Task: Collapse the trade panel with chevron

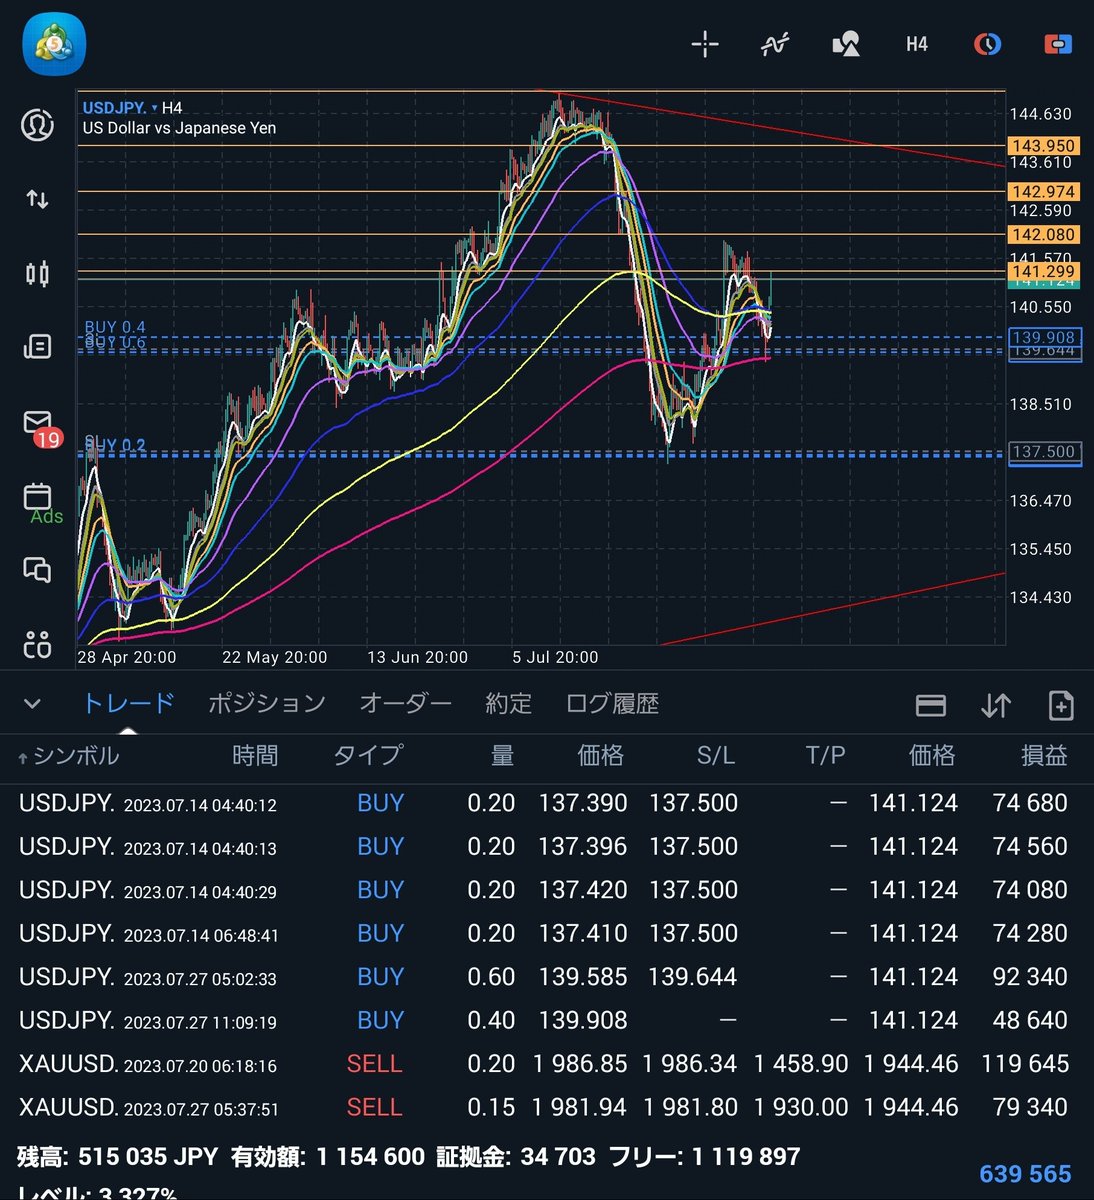Action: [x=32, y=704]
